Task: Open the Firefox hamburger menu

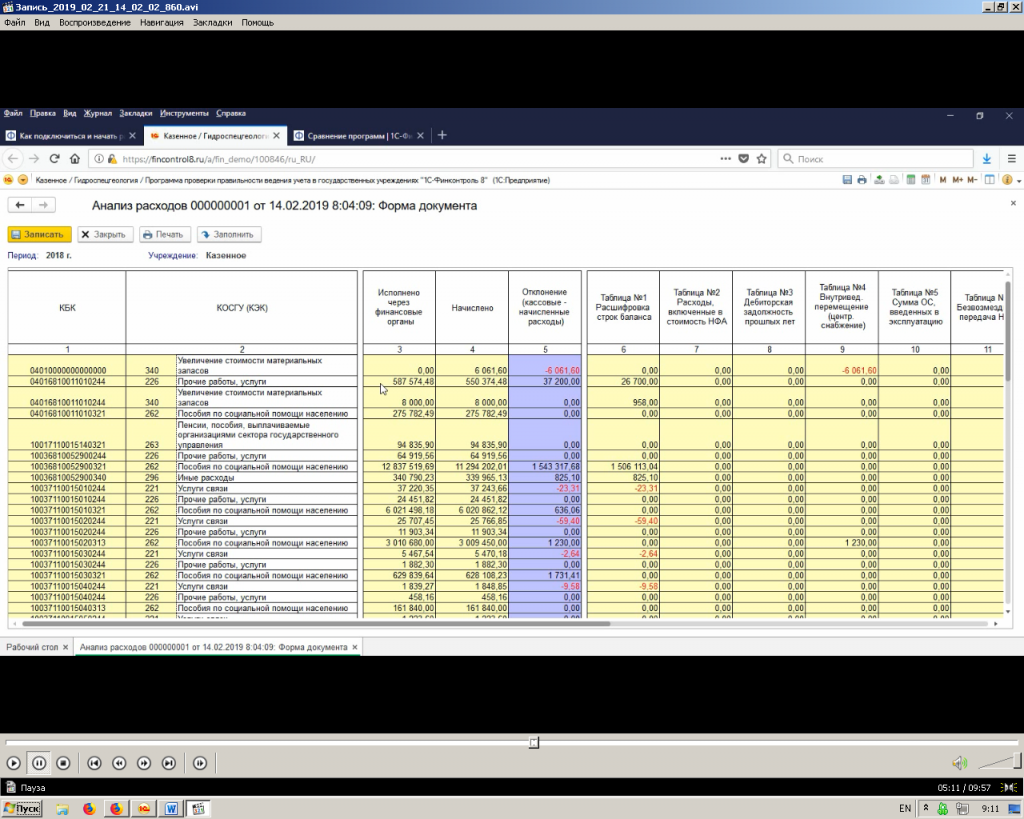Action: (1010, 158)
